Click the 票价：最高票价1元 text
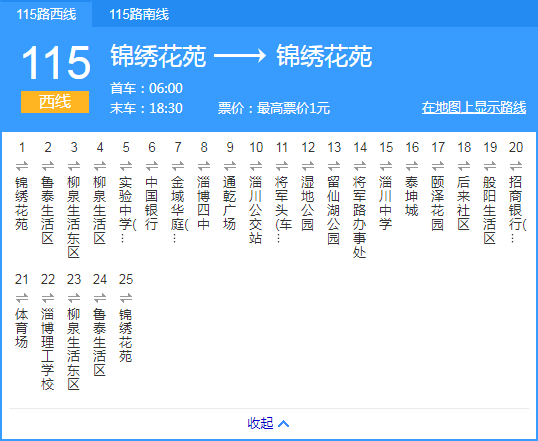The image size is (538, 441). tap(274, 108)
